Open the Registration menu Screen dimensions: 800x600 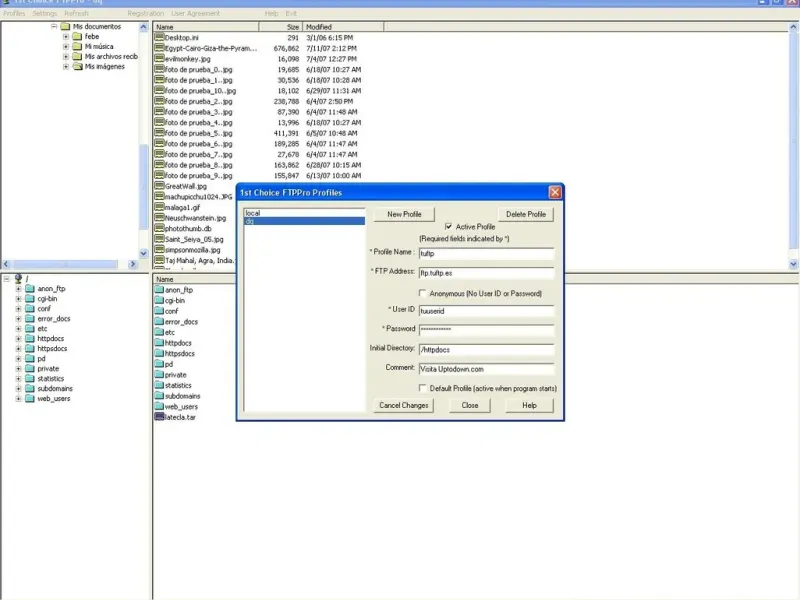point(145,13)
